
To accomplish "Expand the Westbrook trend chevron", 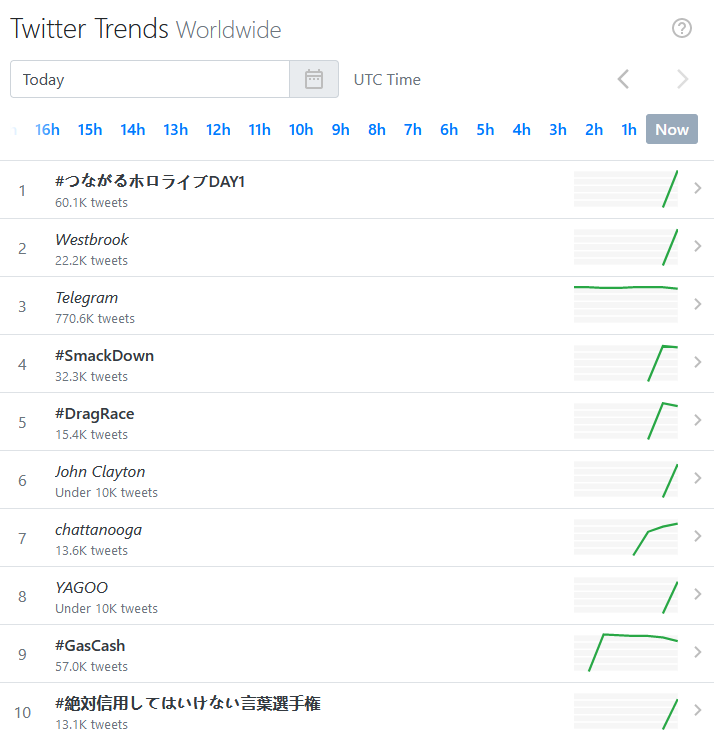I will 698,246.
